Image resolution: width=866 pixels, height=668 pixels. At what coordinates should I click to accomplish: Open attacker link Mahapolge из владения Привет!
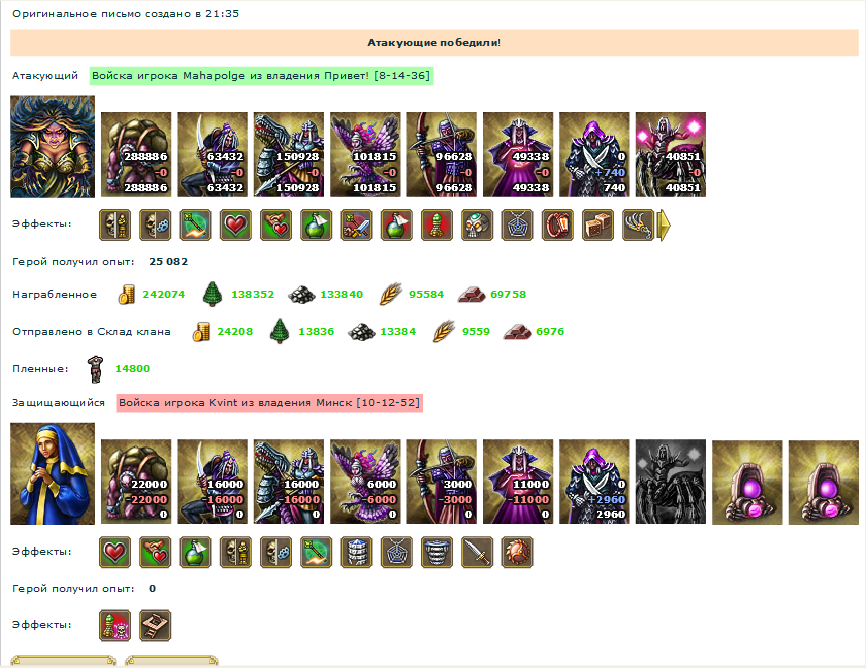click(x=261, y=76)
